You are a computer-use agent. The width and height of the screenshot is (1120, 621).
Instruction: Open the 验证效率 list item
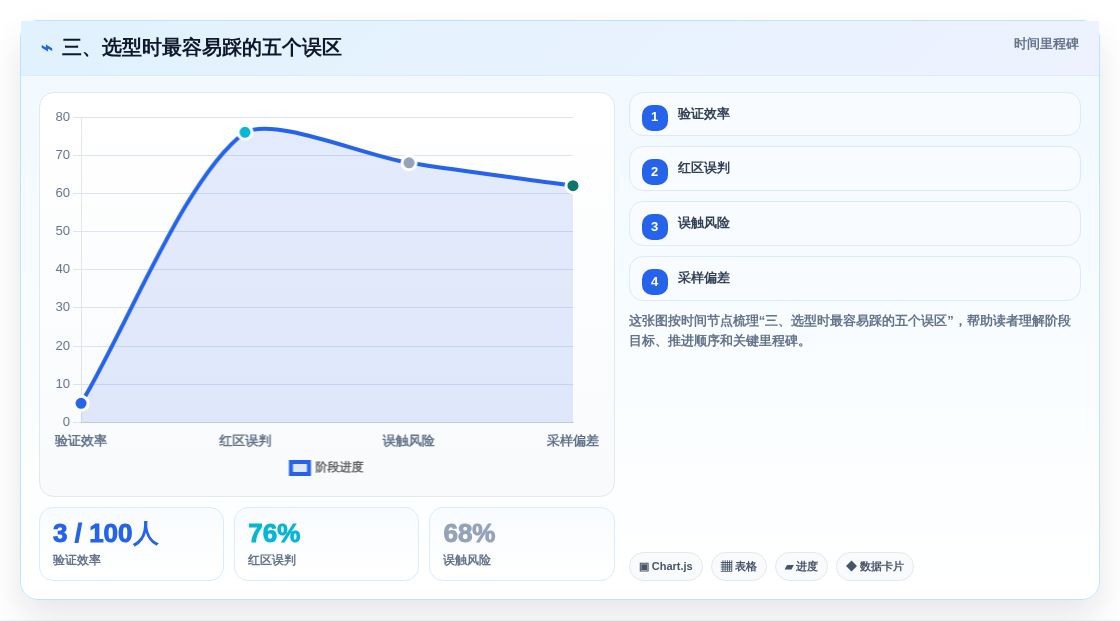[854, 114]
